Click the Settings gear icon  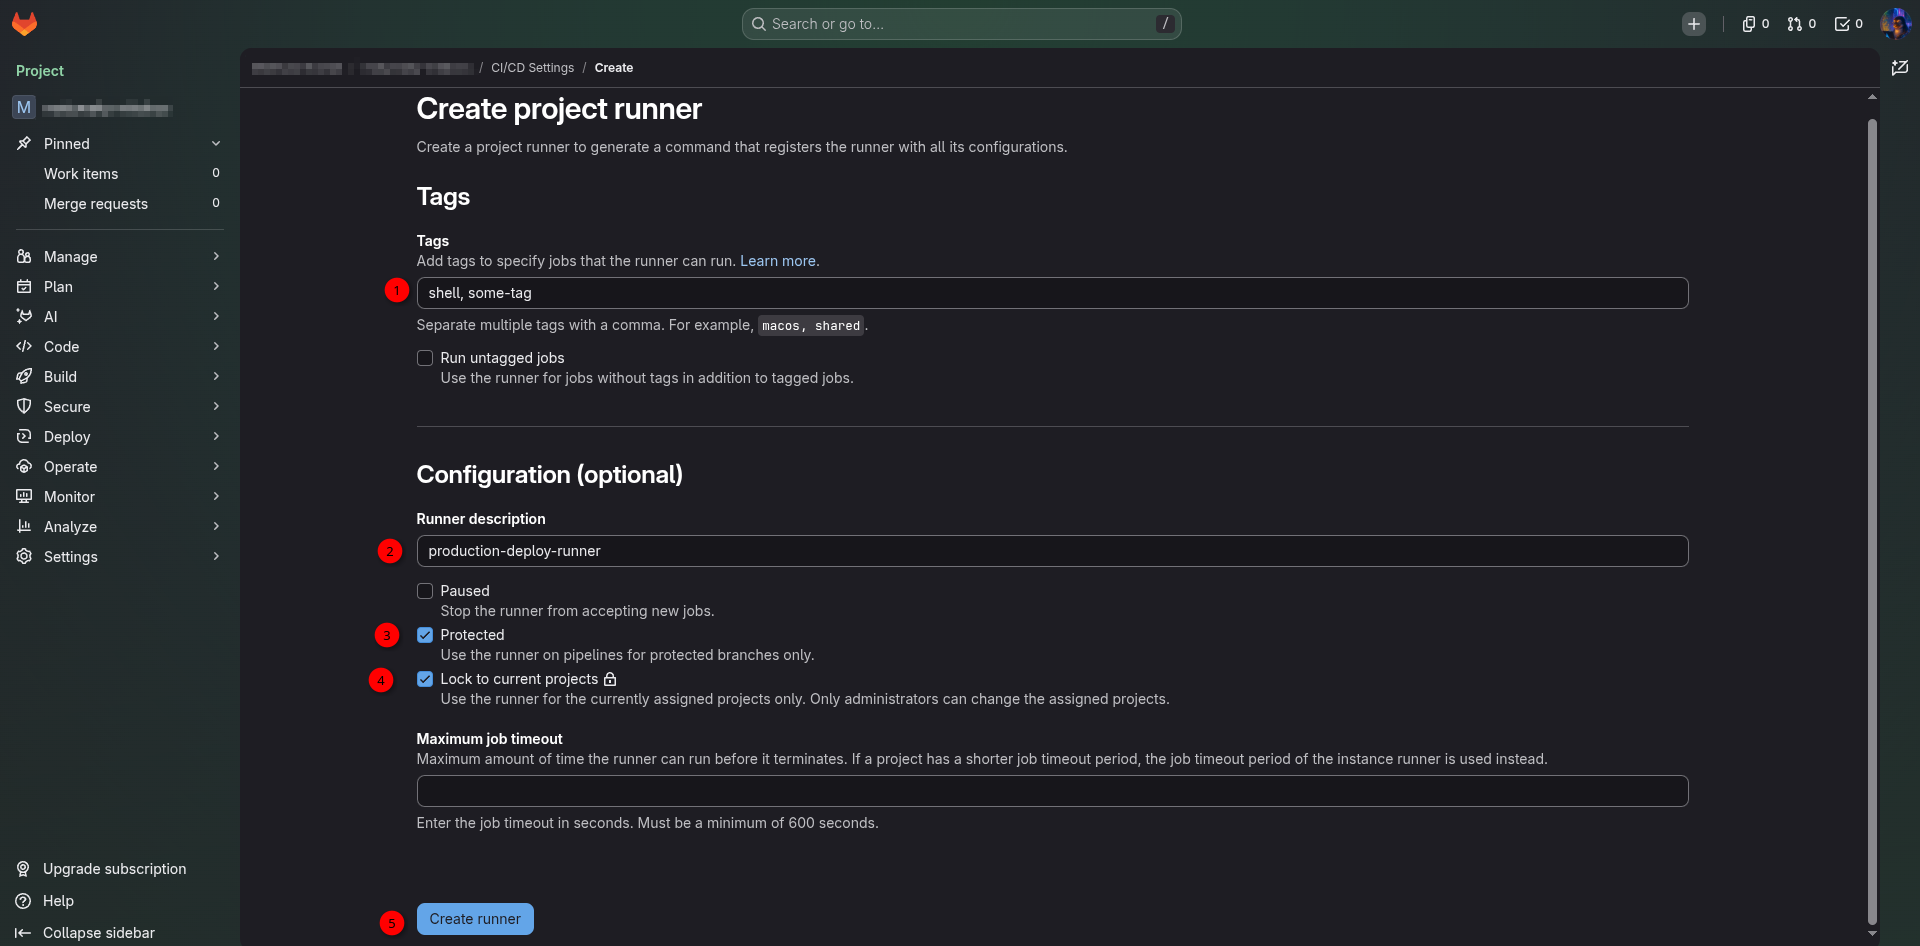point(24,557)
